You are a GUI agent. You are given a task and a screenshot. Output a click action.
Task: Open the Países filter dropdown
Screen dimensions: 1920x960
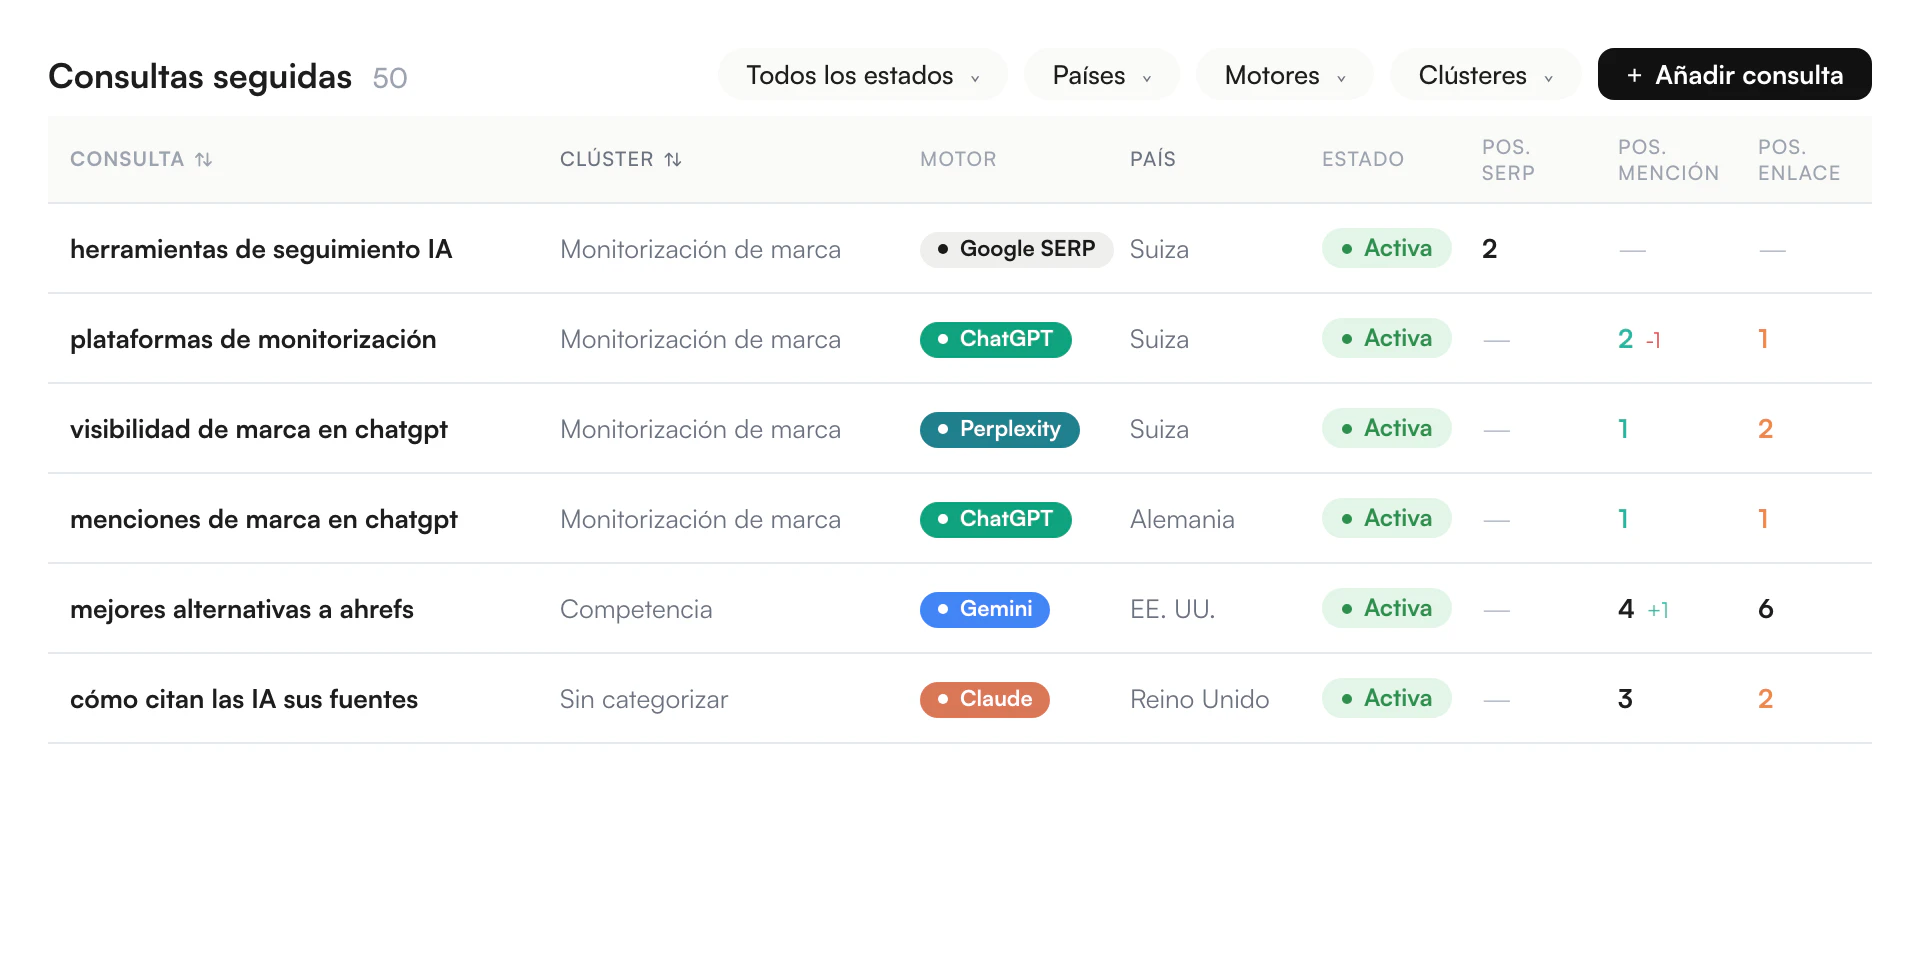pyautogui.click(x=1102, y=75)
